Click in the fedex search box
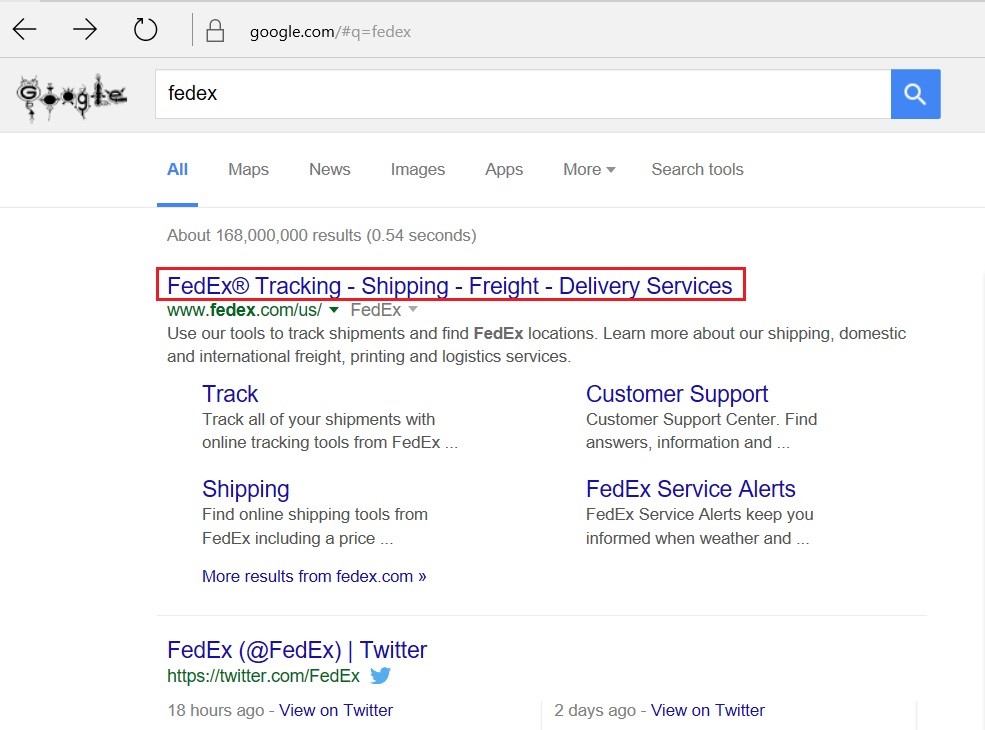Screen dimensions: 985x730 coord(520,94)
